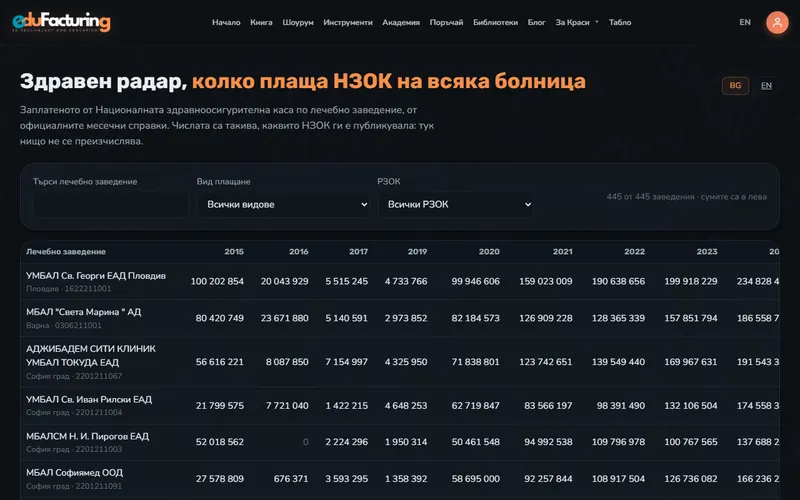Select row МБАЛСМ Н. И. Пирогов ЕАД

(x=400, y=442)
